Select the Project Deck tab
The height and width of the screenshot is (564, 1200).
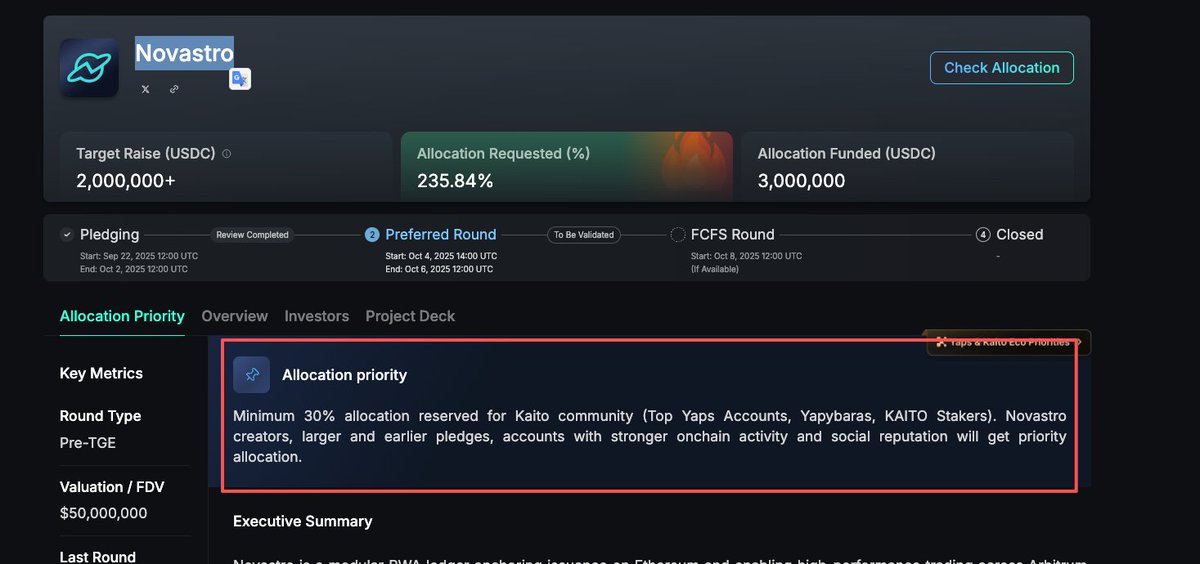point(410,316)
